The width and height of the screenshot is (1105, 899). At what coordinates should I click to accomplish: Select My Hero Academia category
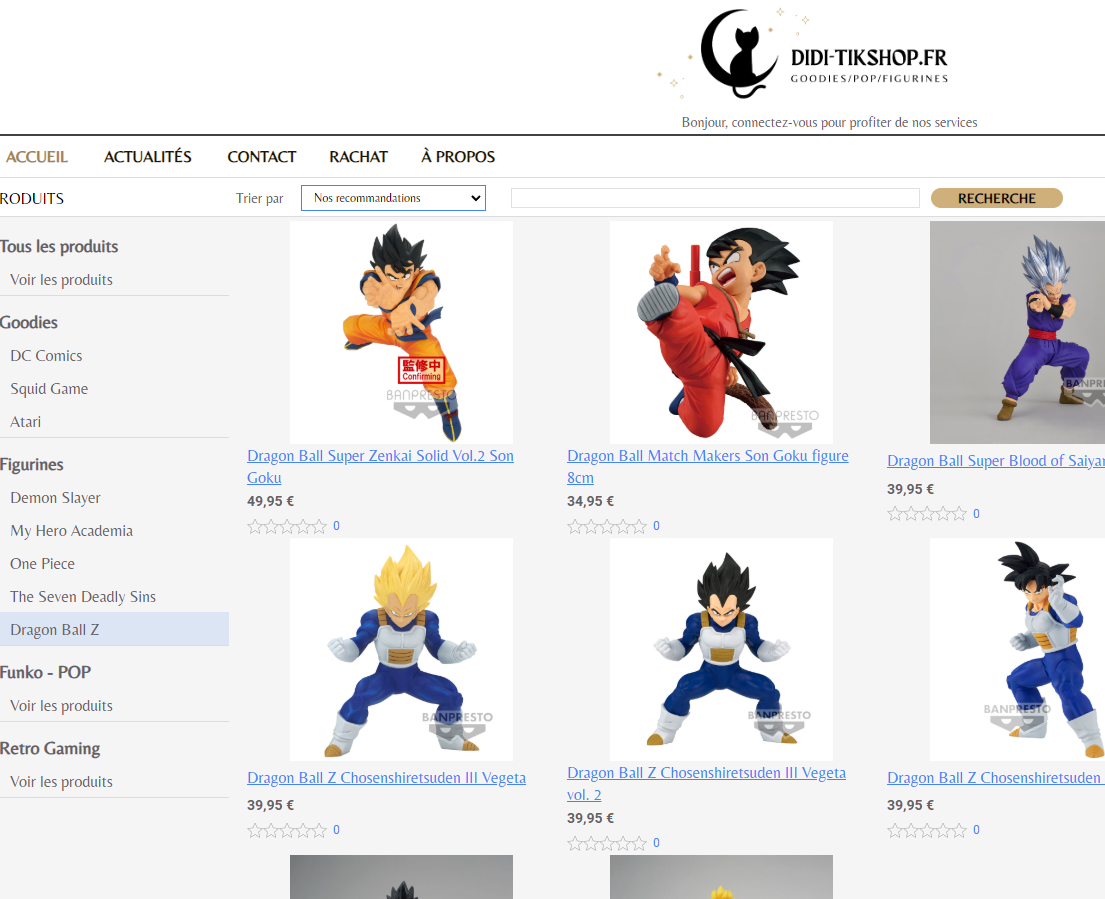72,531
